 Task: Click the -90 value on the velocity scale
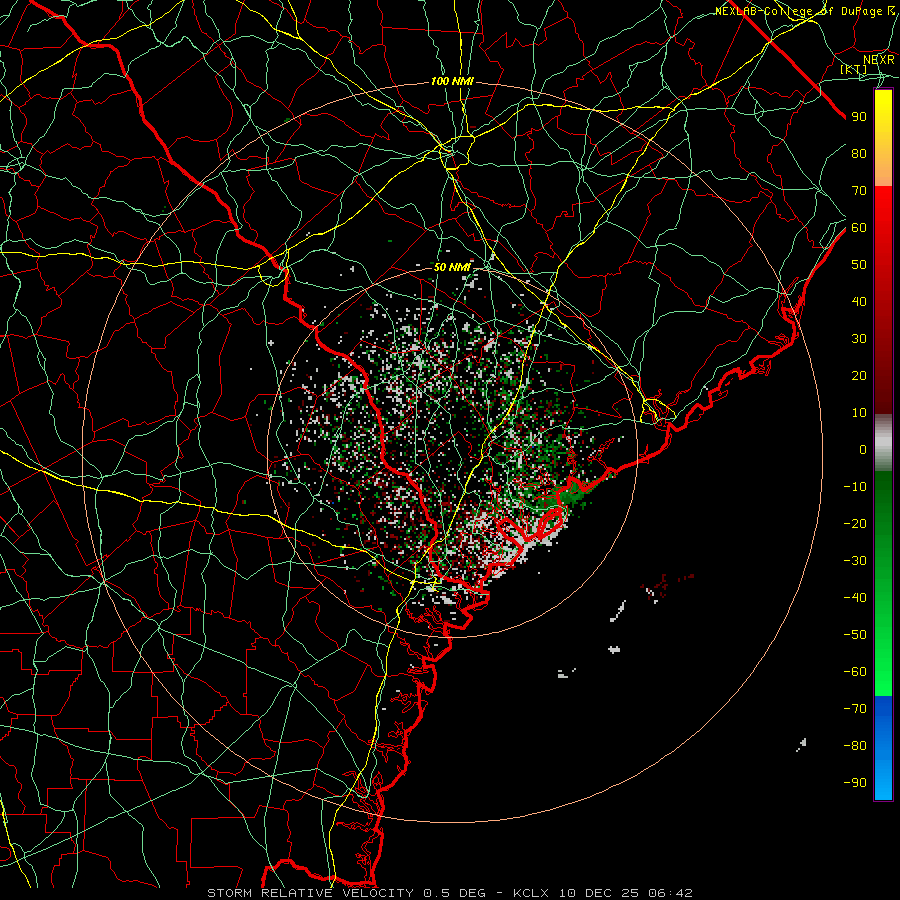(855, 783)
